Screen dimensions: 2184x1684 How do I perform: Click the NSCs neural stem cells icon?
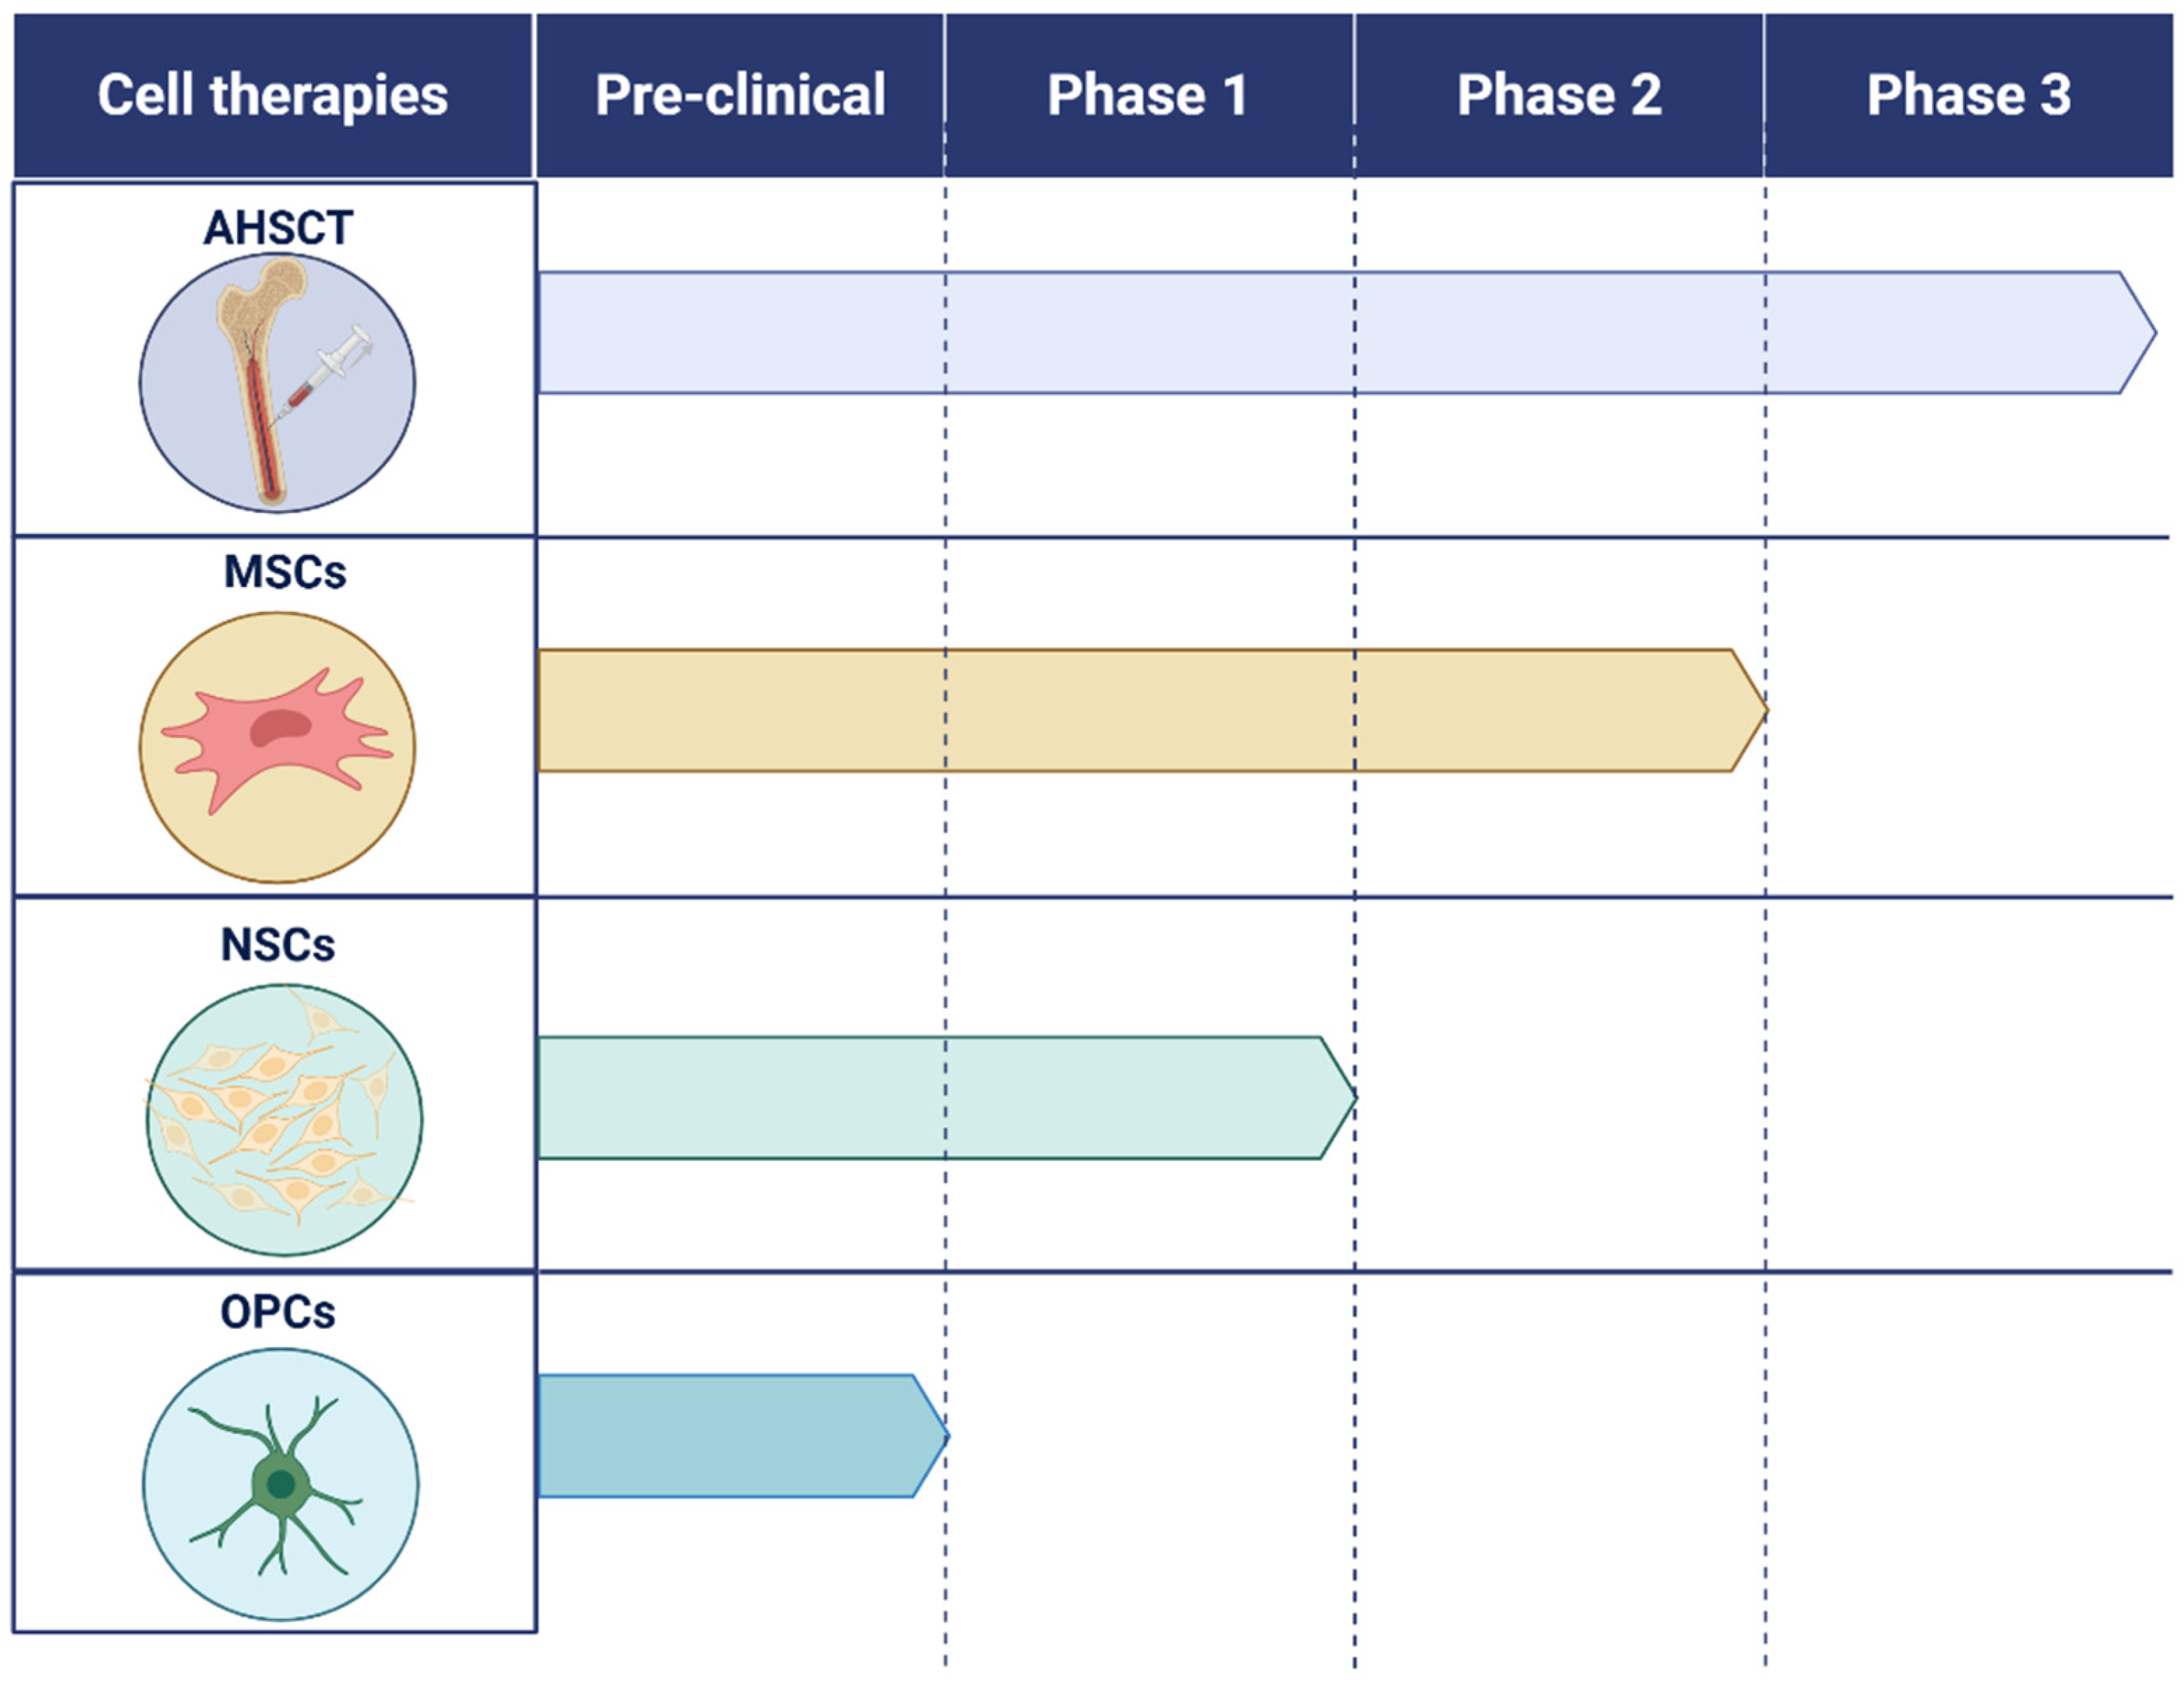click(284, 1119)
